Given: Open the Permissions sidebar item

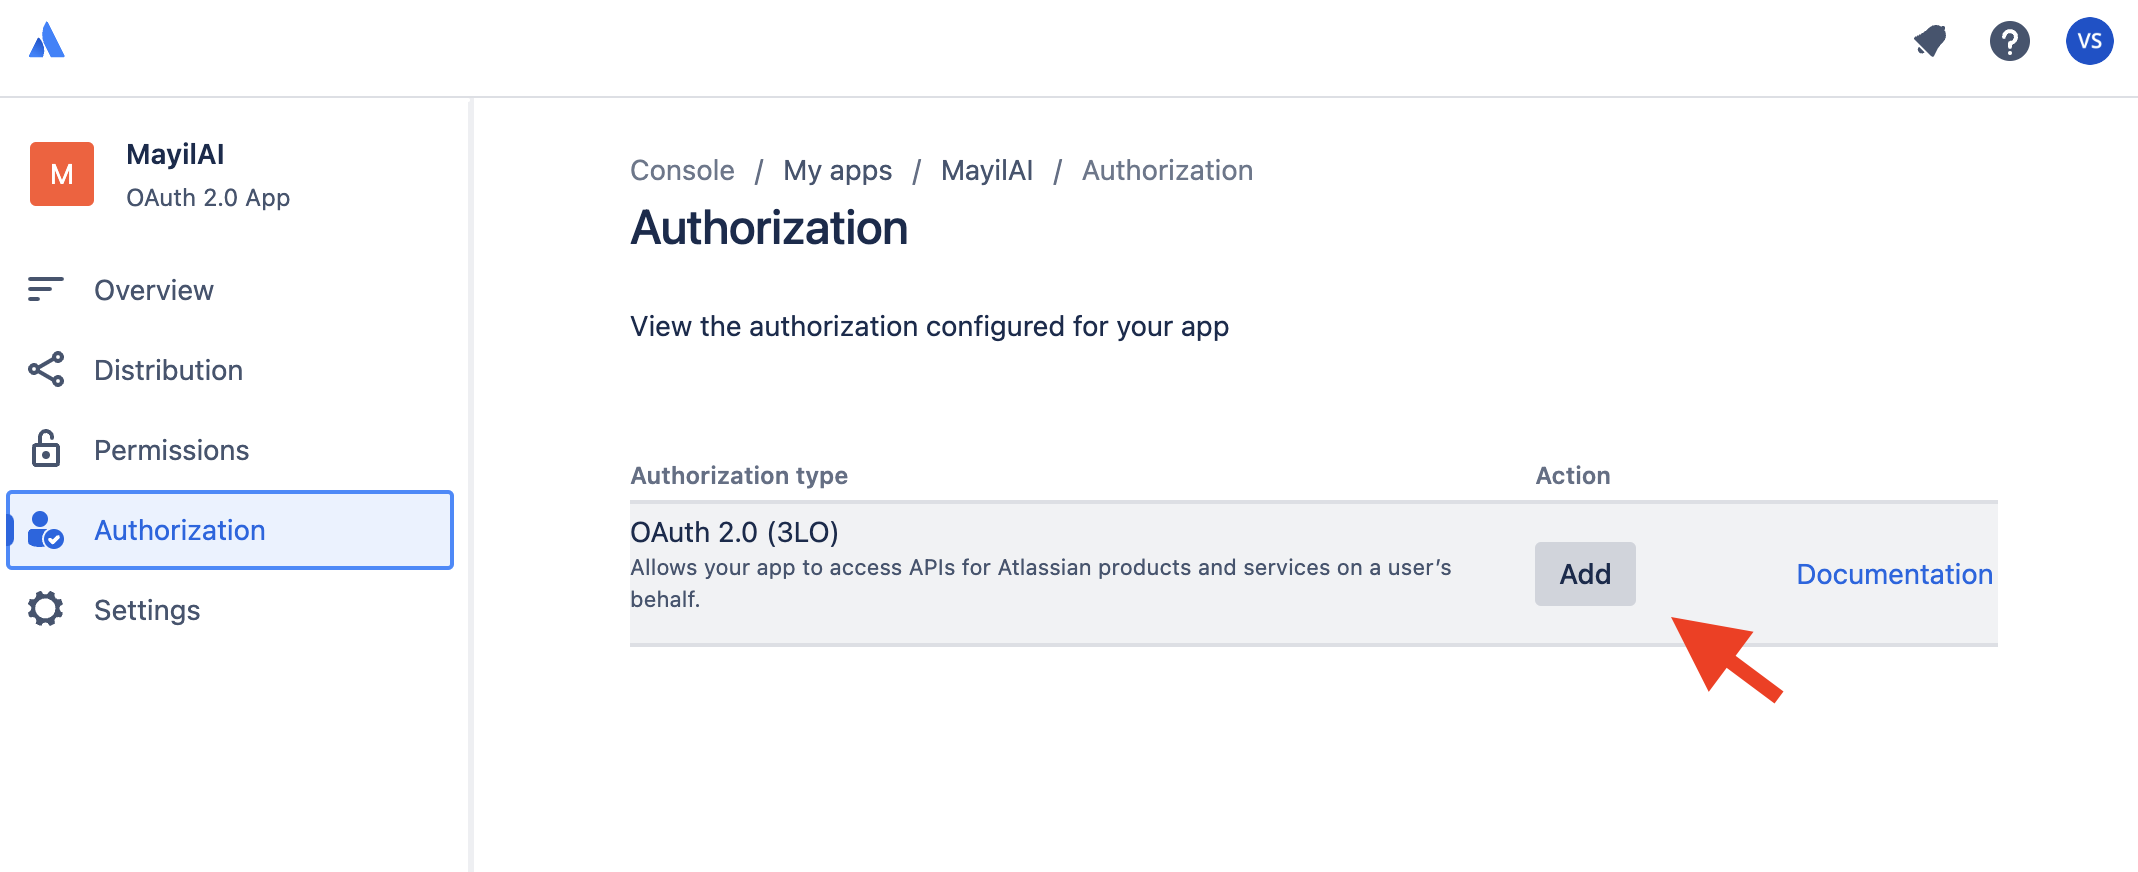Looking at the screenshot, I should pos(230,450).
